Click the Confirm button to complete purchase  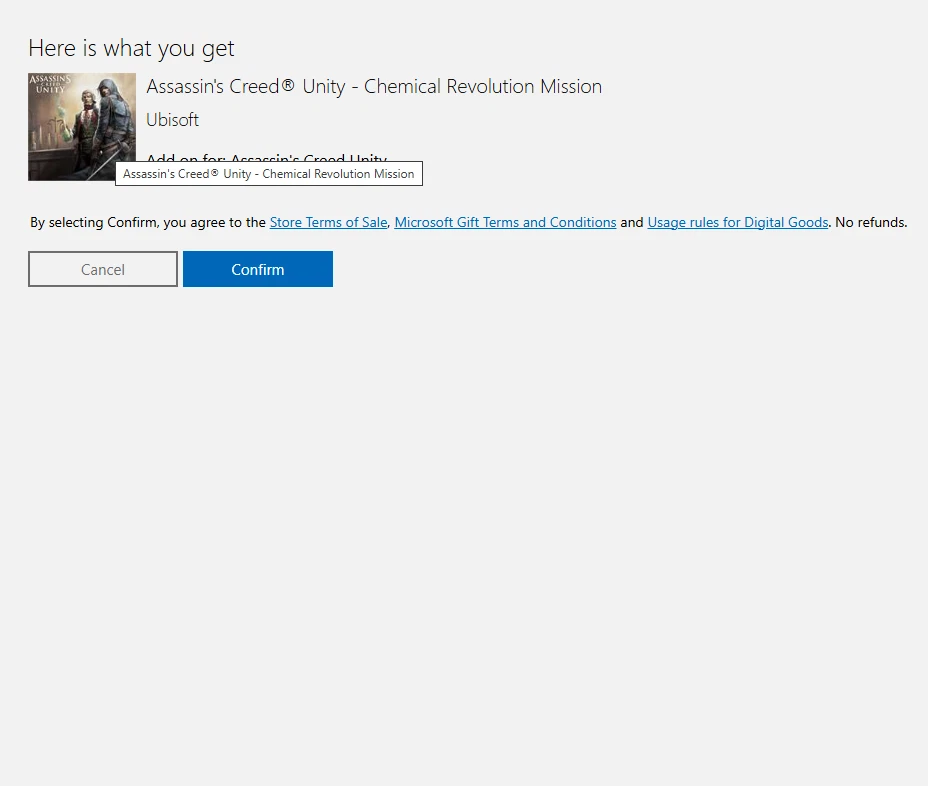tap(257, 269)
